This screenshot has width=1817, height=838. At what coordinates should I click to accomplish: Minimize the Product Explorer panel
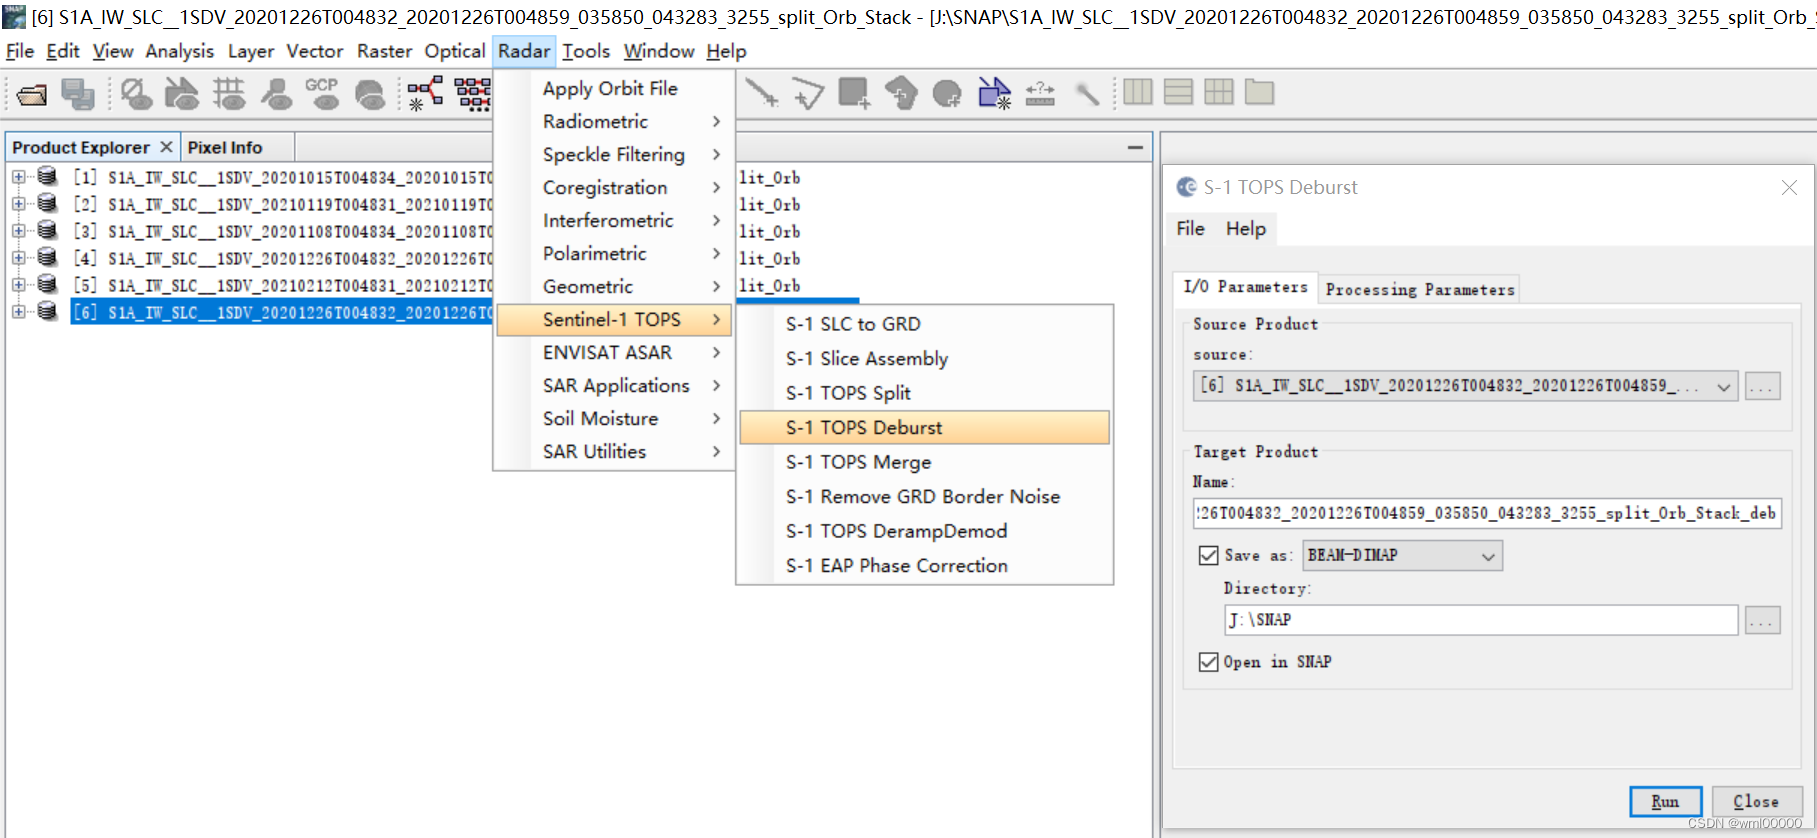[x=1135, y=147]
